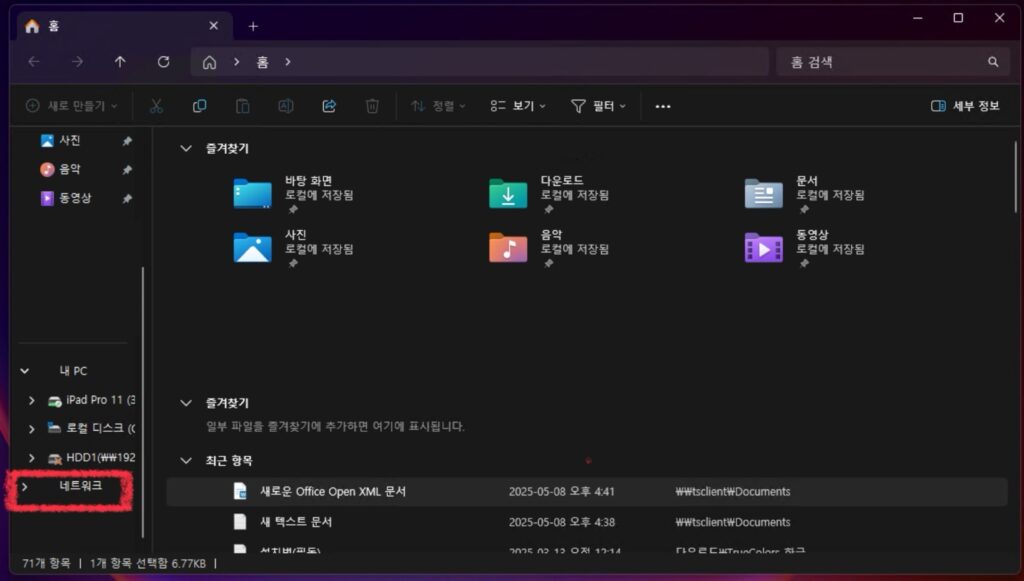Expand the iPad Pro 11 tree node
Screen dimensions: 1024x581
[x=31, y=400]
